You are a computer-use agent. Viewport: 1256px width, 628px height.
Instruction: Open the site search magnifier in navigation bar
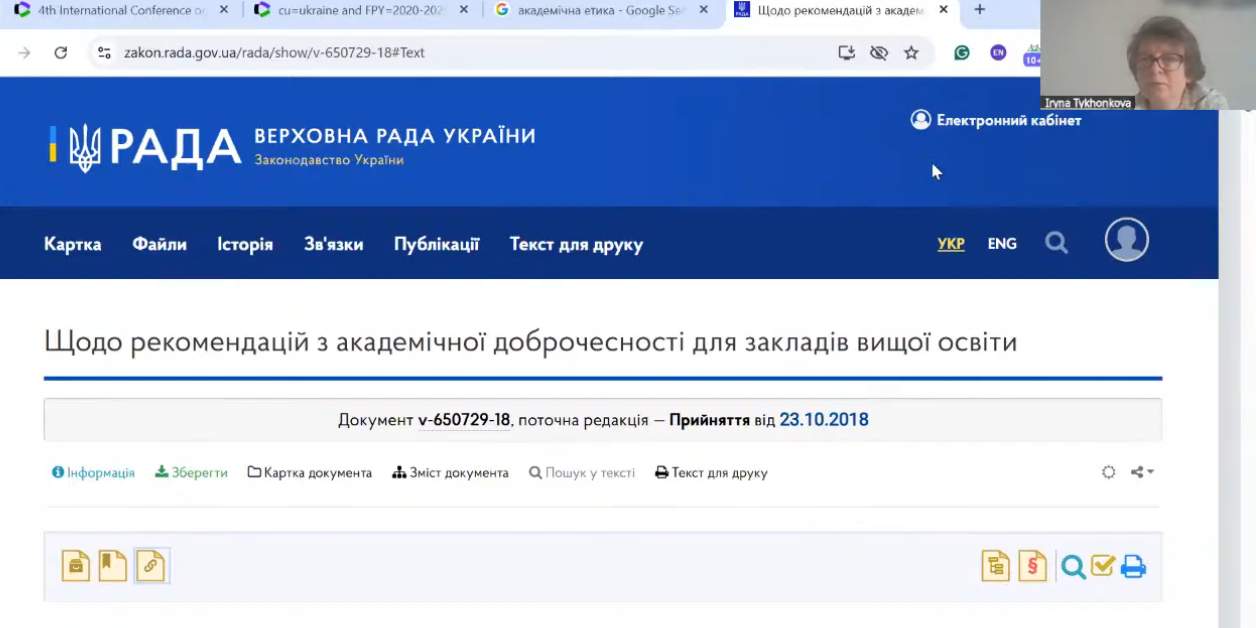pyautogui.click(x=1056, y=243)
